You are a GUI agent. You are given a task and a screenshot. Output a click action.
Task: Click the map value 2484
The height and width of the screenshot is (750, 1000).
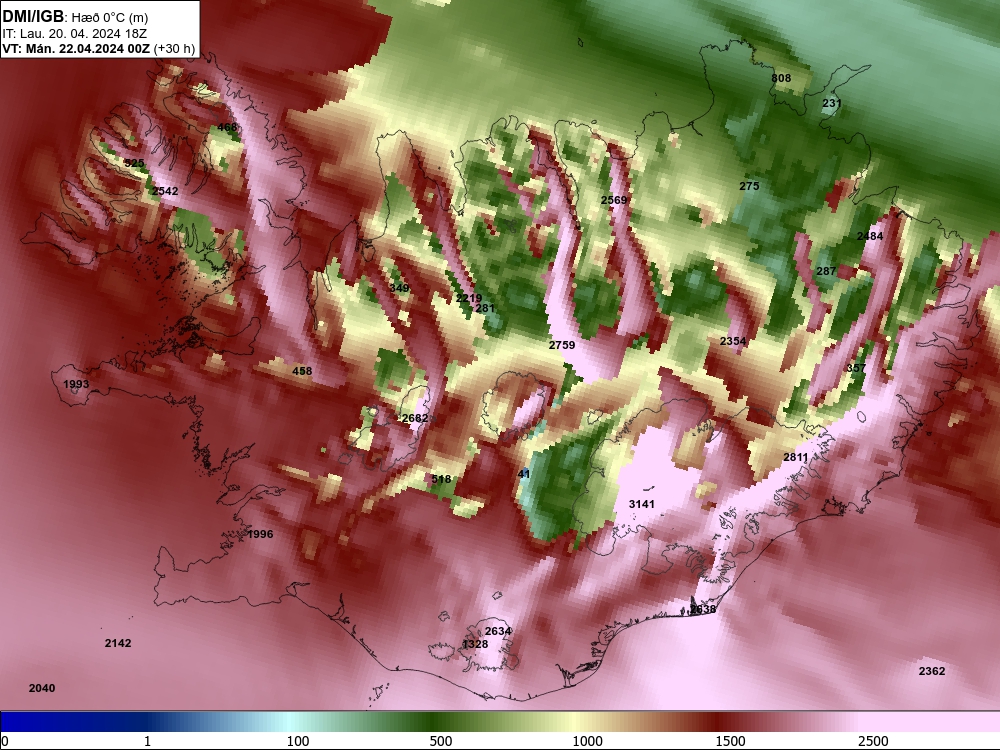[x=870, y=237]
